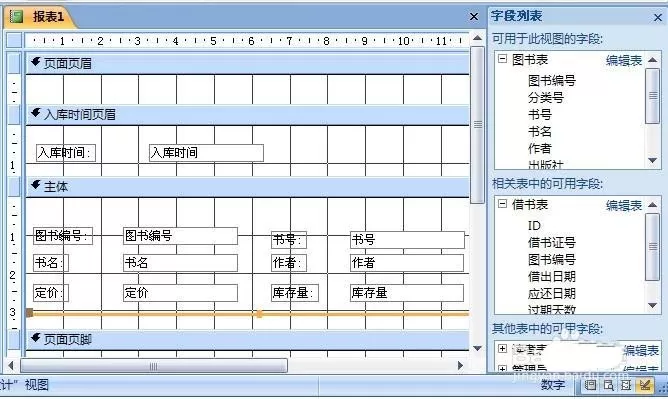Select the 定价 text box control

(180, 293)
